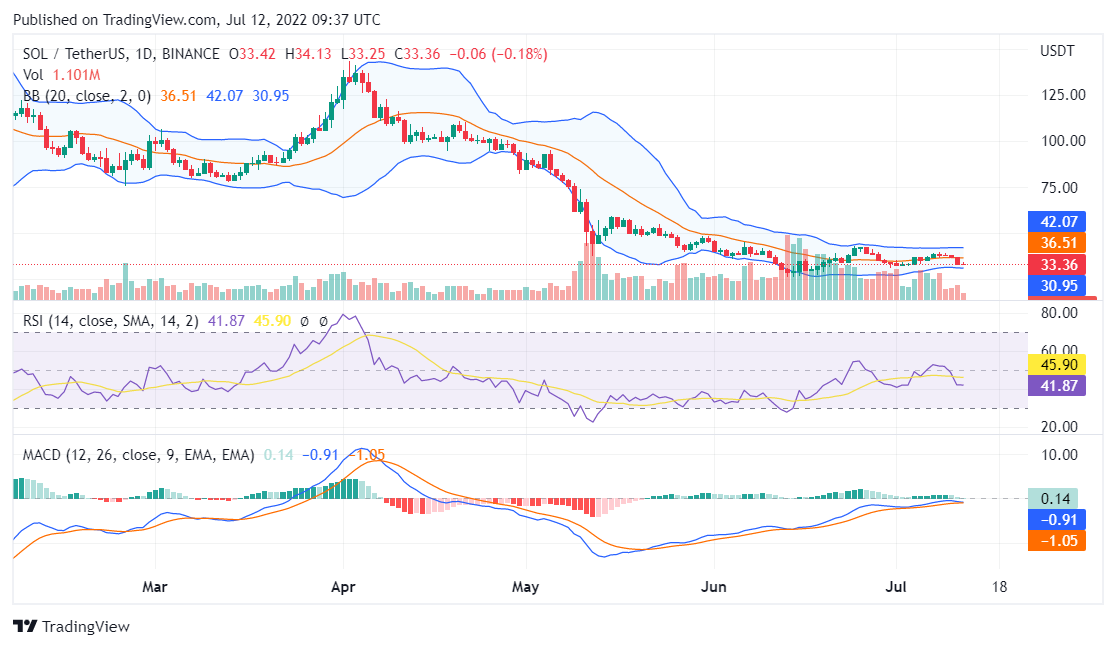The width and height of the screenshot is (1116, 648).
Task: Select the BB (20, close, 2, 0) legend
Action: tap(87, 96)
